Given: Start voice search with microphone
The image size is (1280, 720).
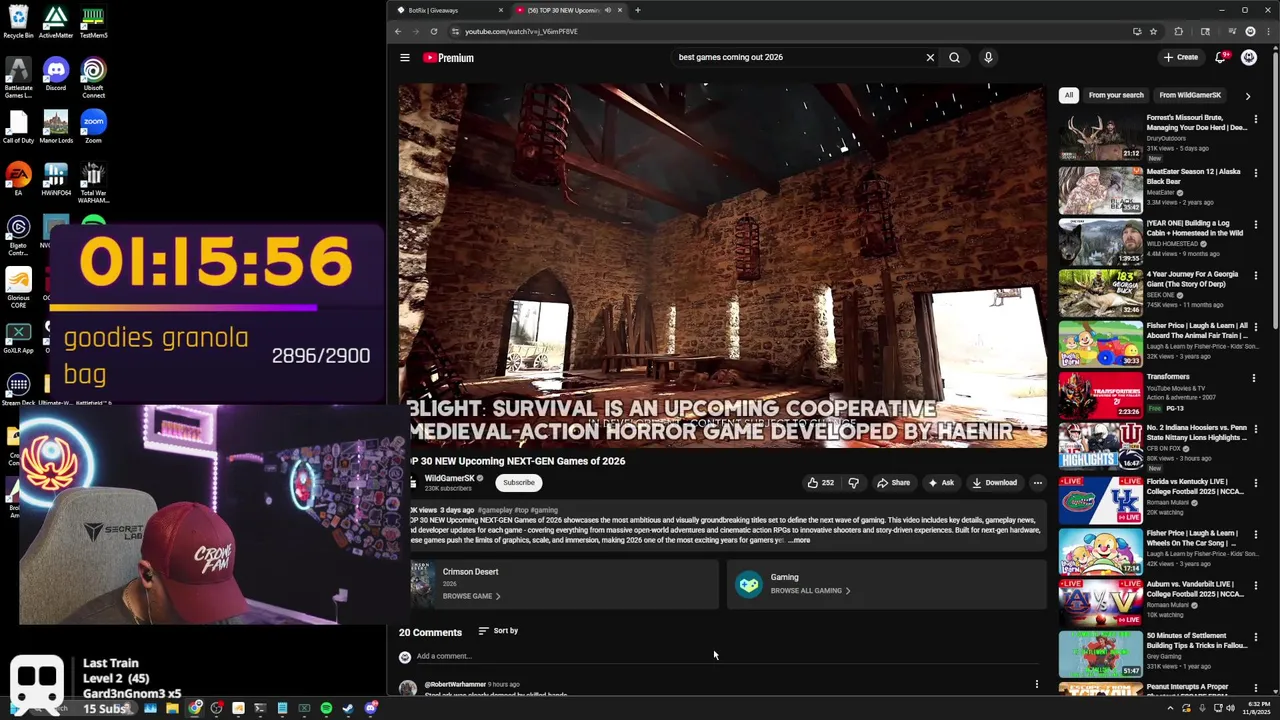Looking at the screenshot, I should (x=988, y=57).
